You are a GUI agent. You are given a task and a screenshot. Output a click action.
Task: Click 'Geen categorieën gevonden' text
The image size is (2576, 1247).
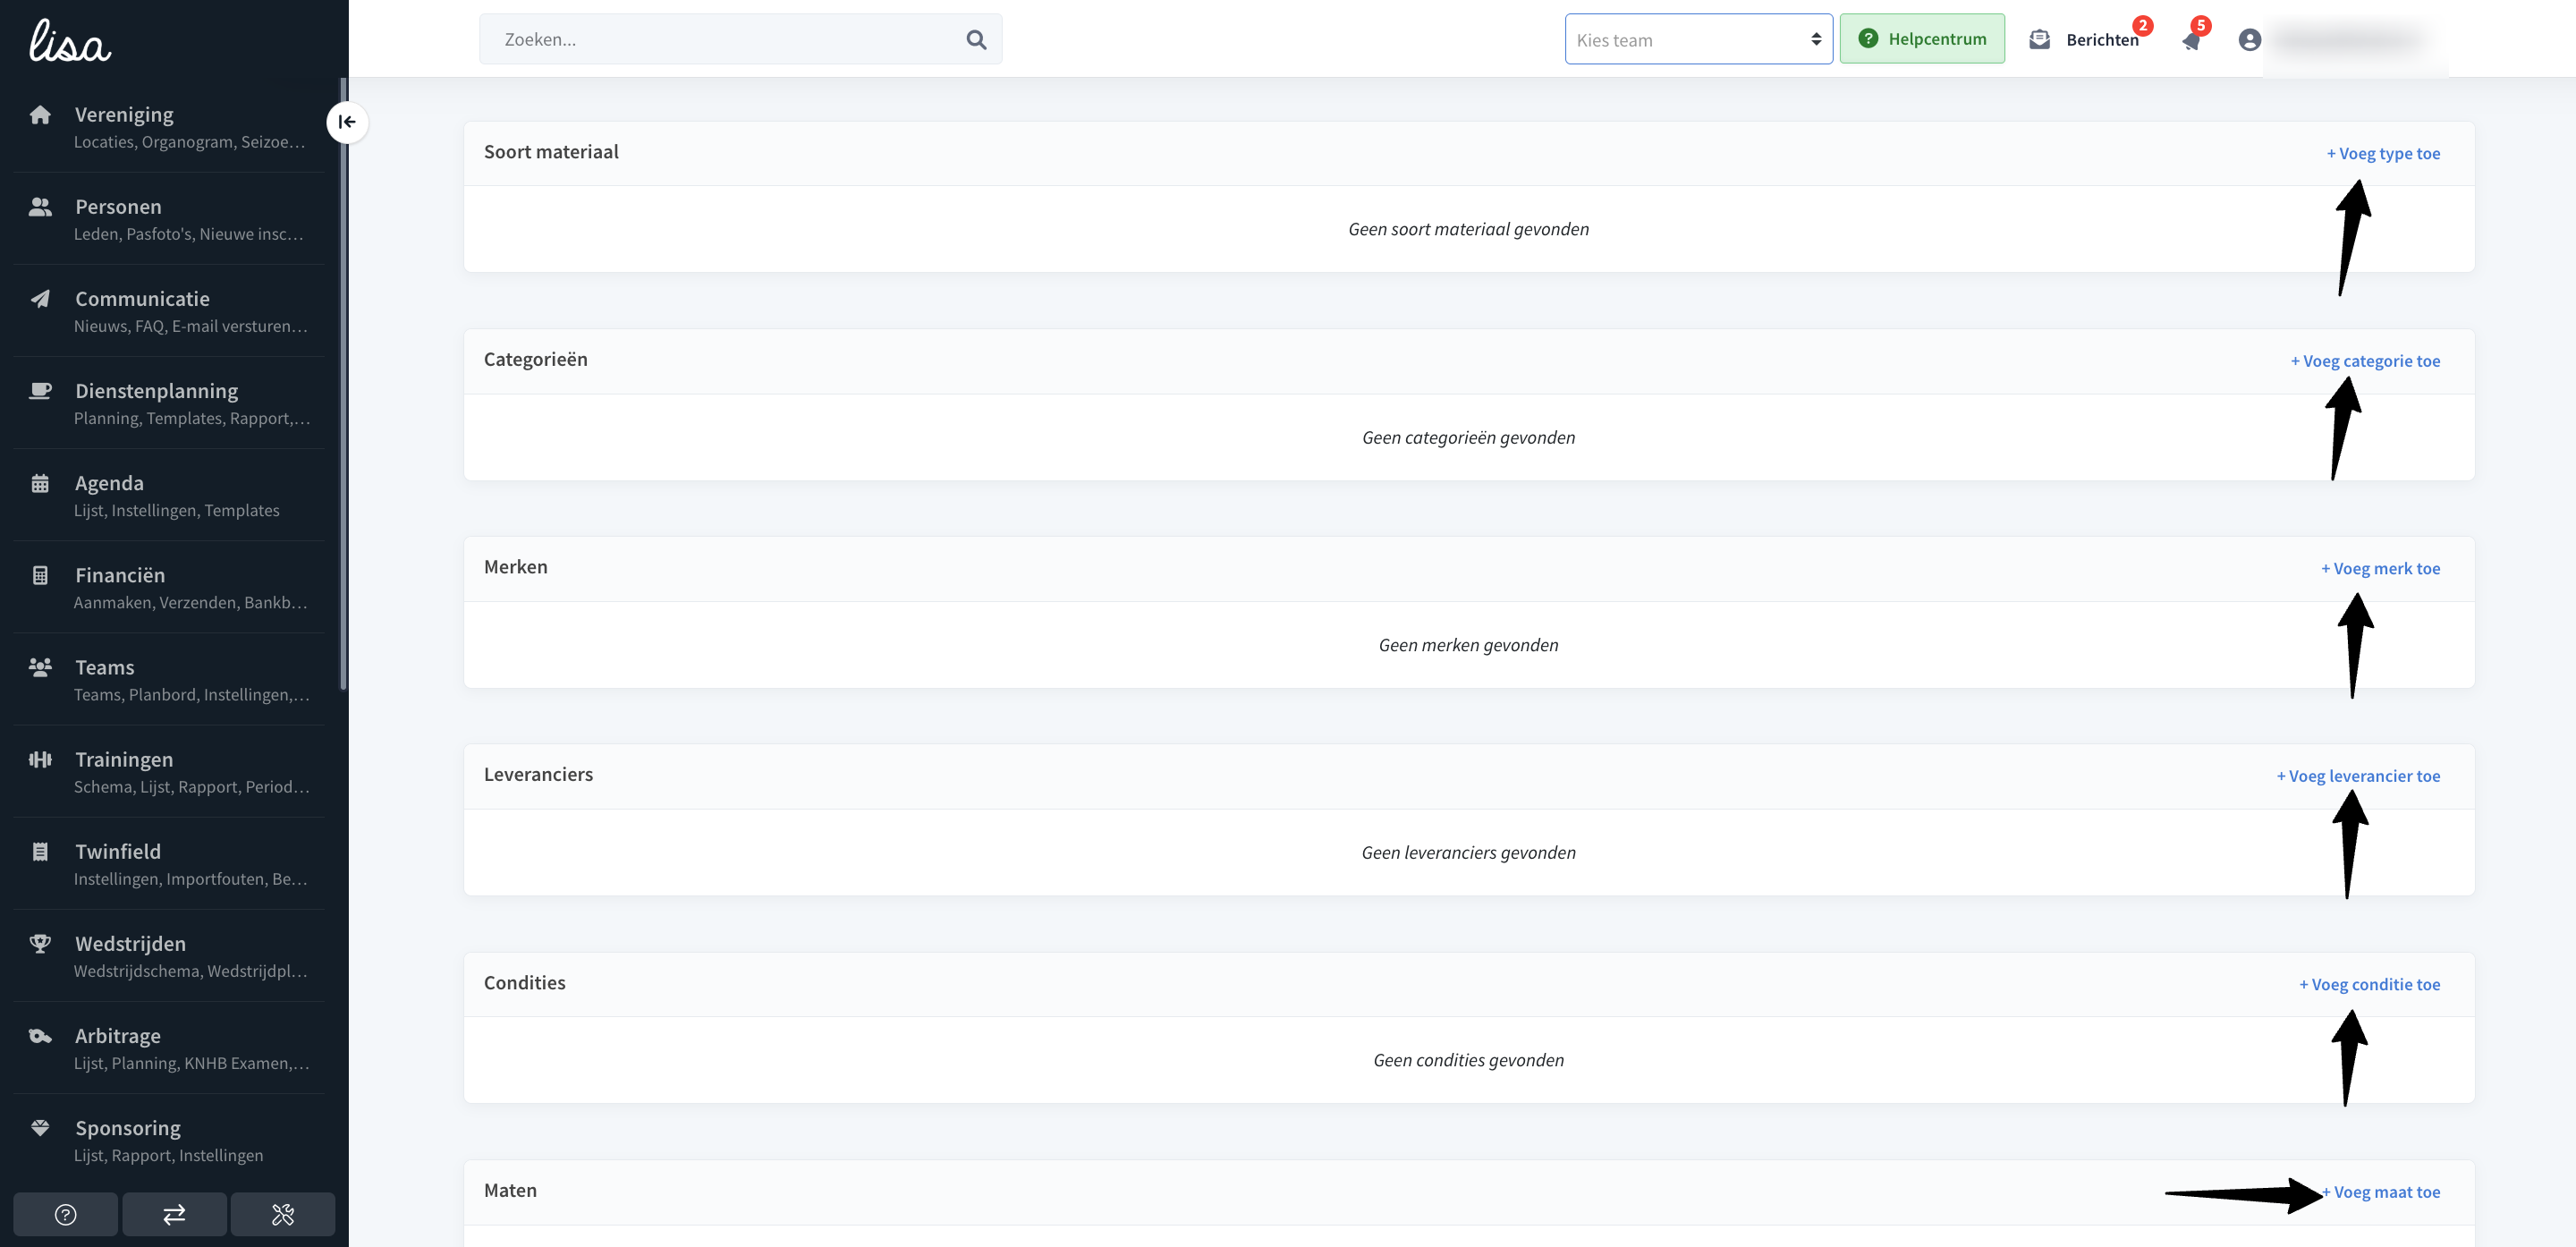(x=1468, y=437)
